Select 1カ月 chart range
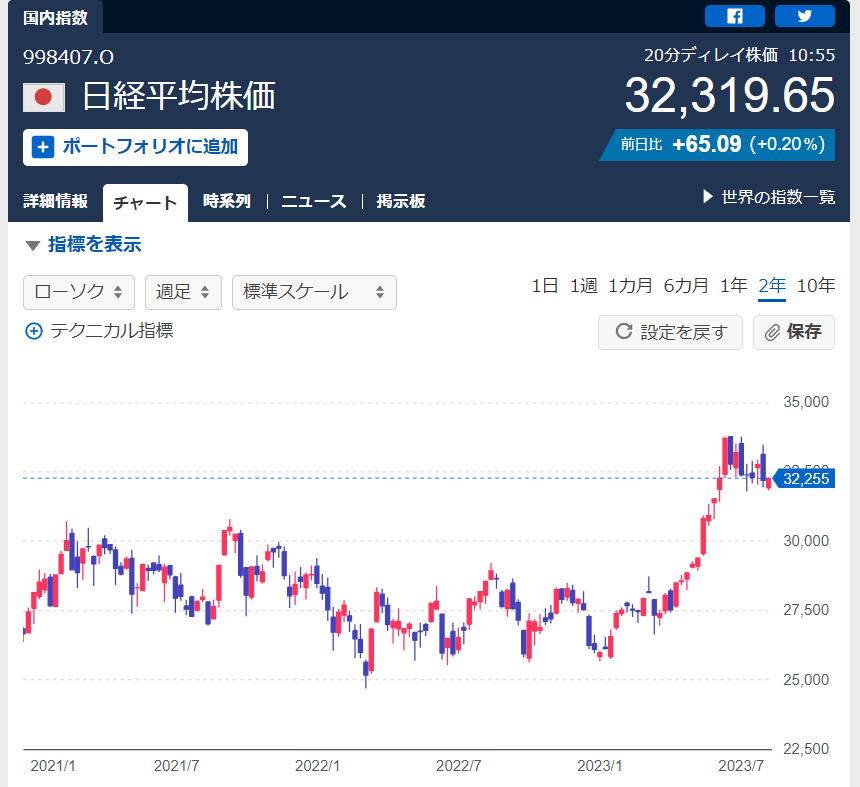The width and height of the screenshot is (860, 787). [631, 286]
